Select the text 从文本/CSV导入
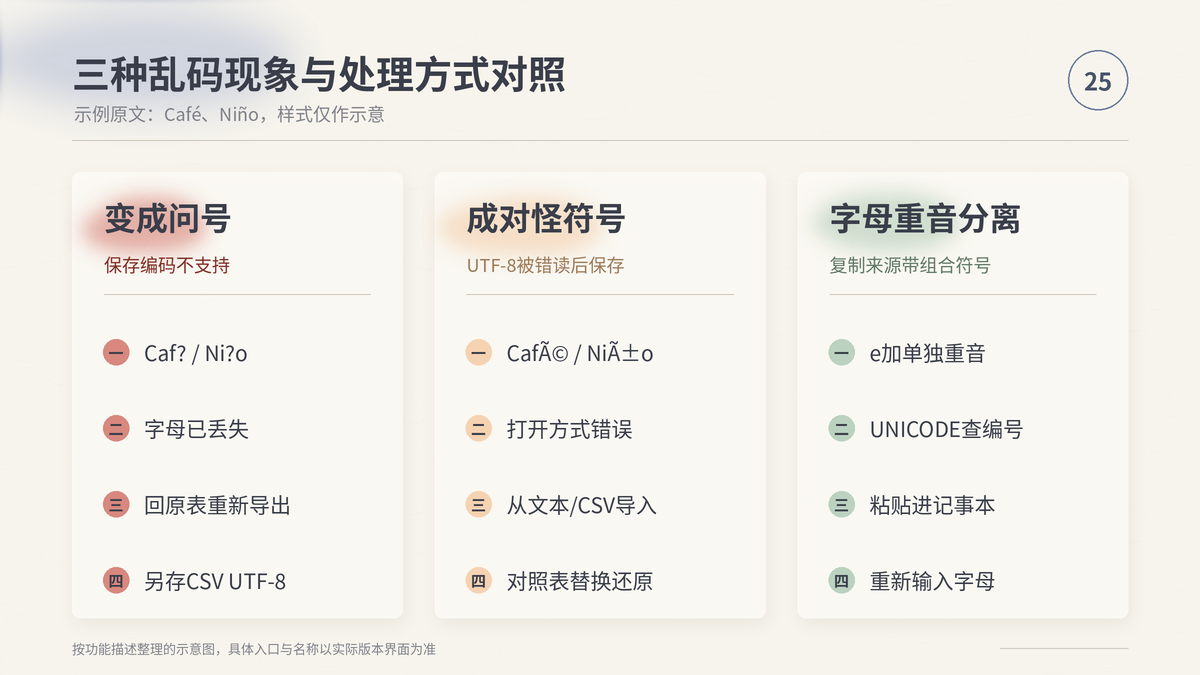Image resolution: width=1200 pixels, height=675 pixels. pyautogui.click(x=582, y=505)
